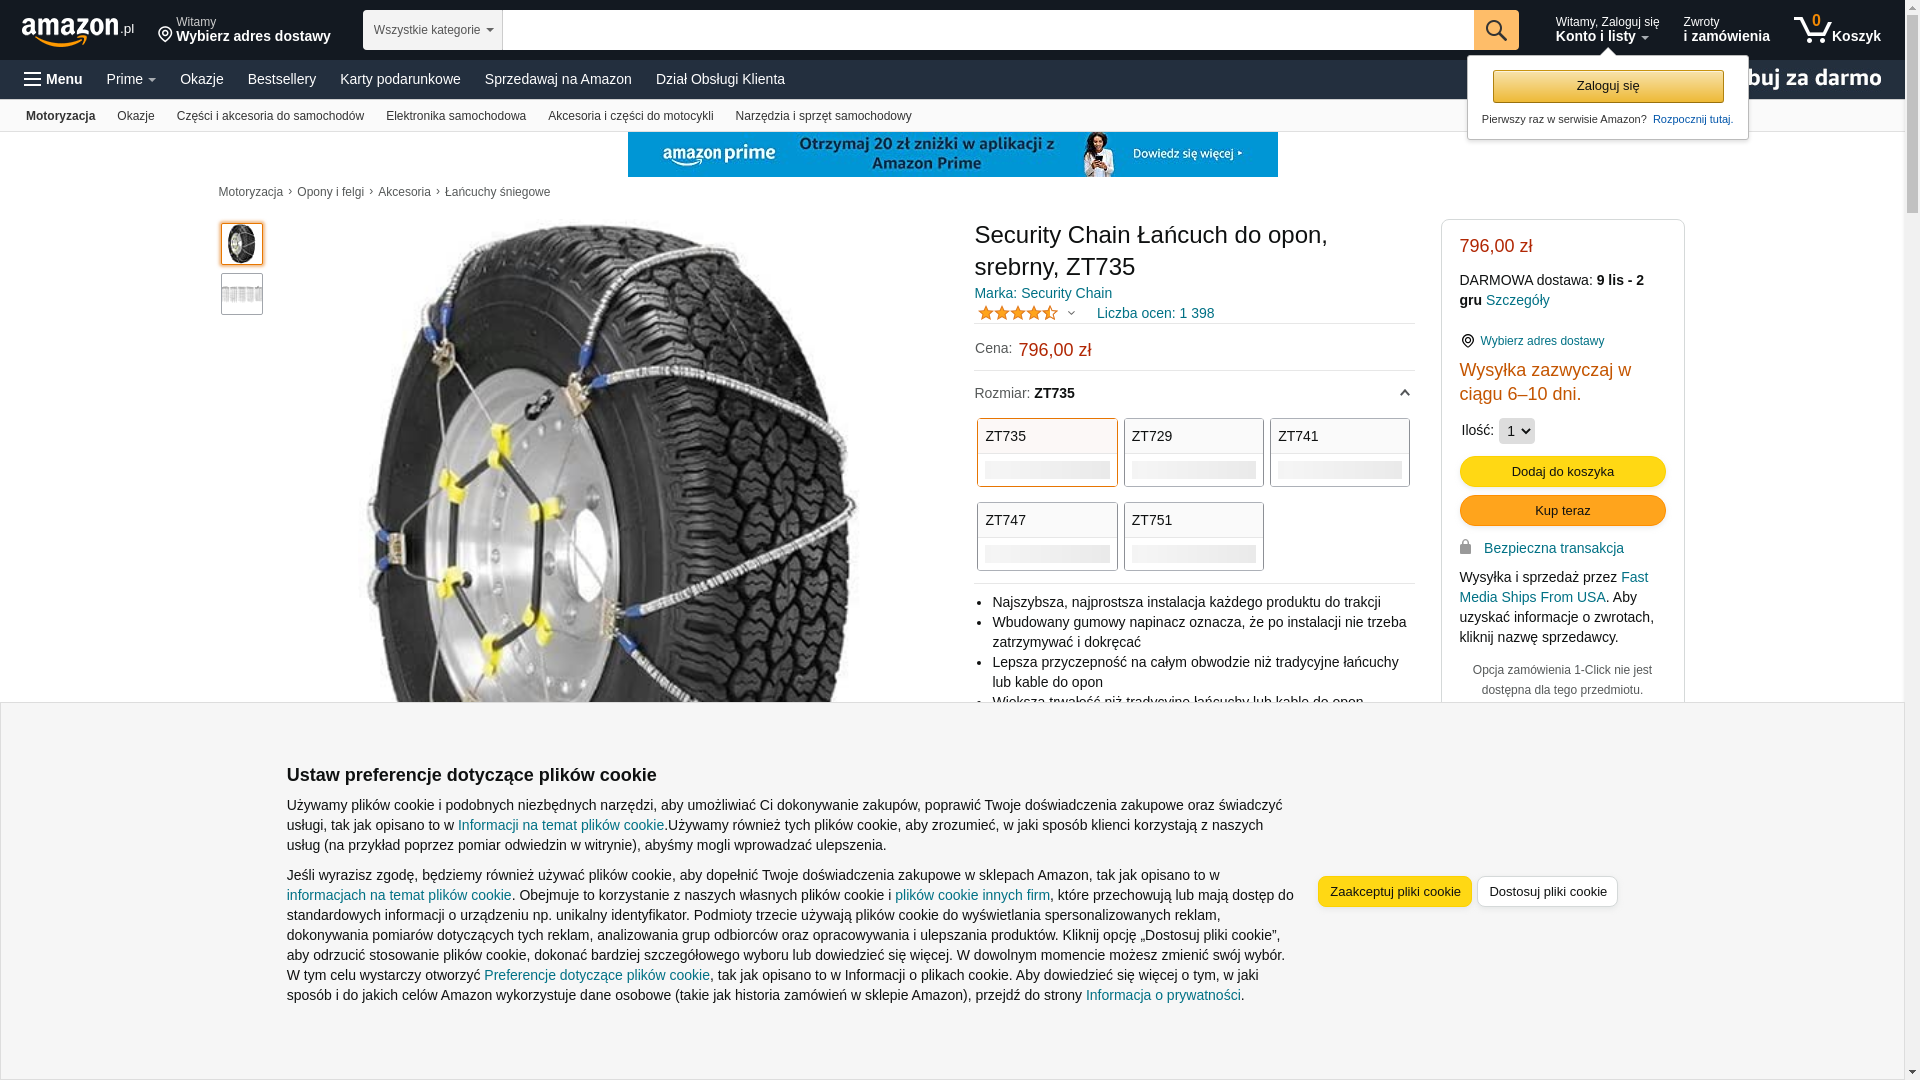Click inside the search input field

pos(988,30)
